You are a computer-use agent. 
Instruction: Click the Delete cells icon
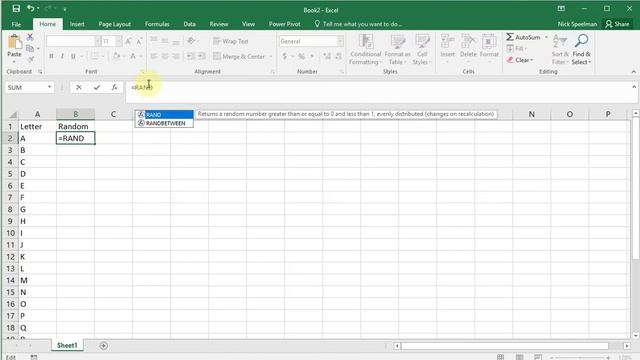click(468, 42)
